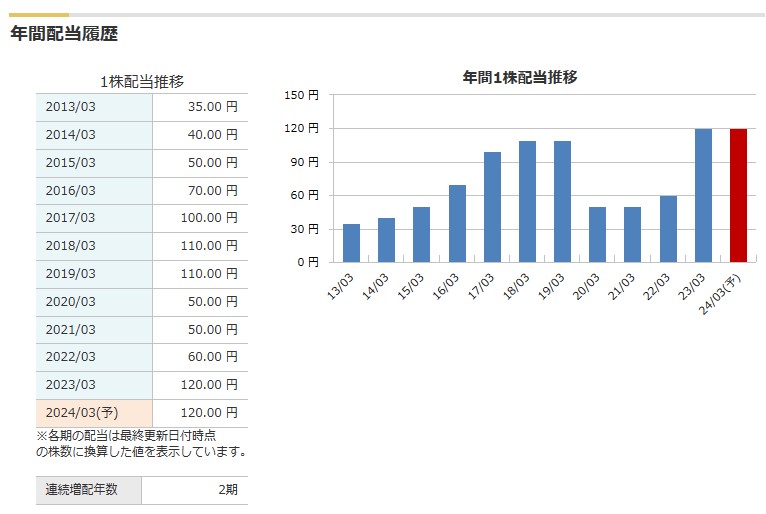Click the 16/03 bar in the chart
This screenshot has width=766, height=514.
tap(457, 223)
